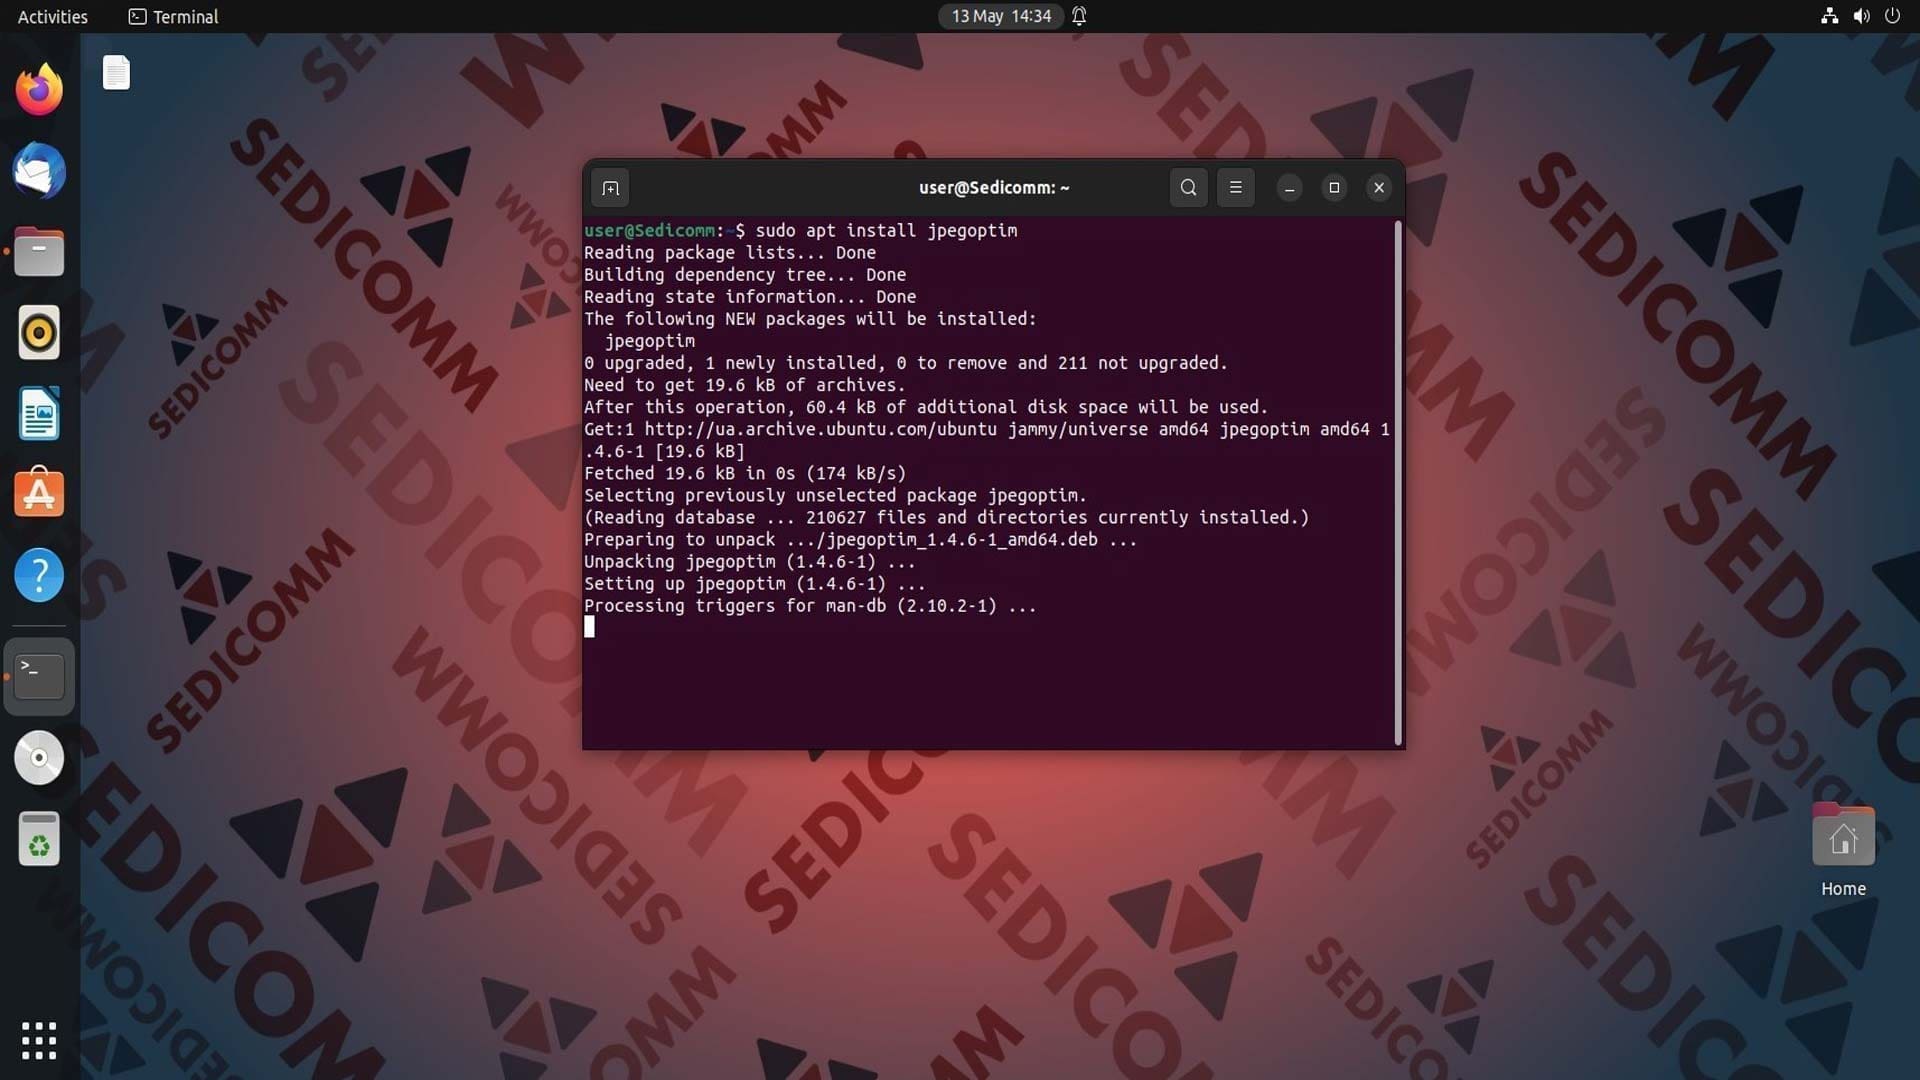The height and width of the screenshot is (1080, 1920).
Task: Open the Terminal app menu in top bar
Action: pos(174,16)
